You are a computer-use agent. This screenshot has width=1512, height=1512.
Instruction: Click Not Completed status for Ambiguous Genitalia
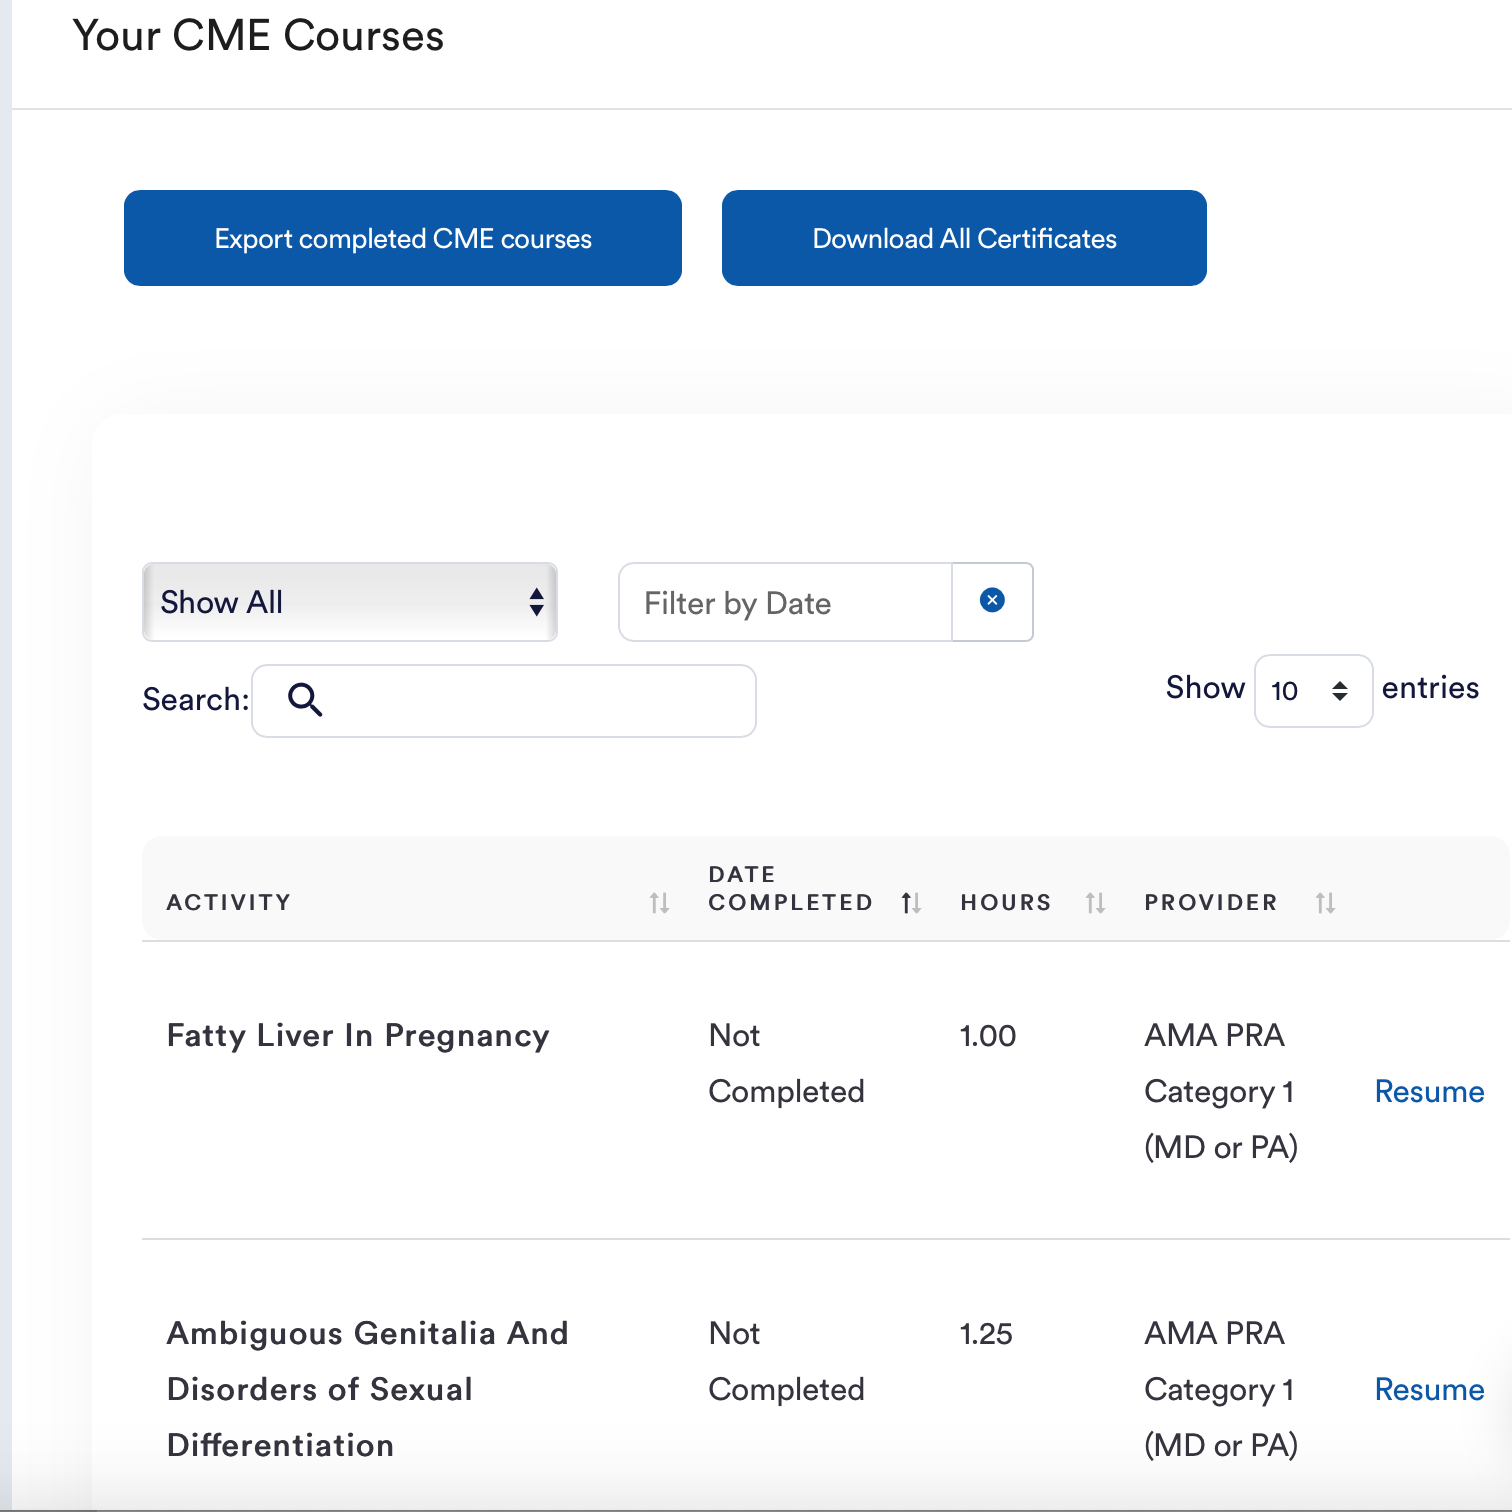coord(786,1361)
